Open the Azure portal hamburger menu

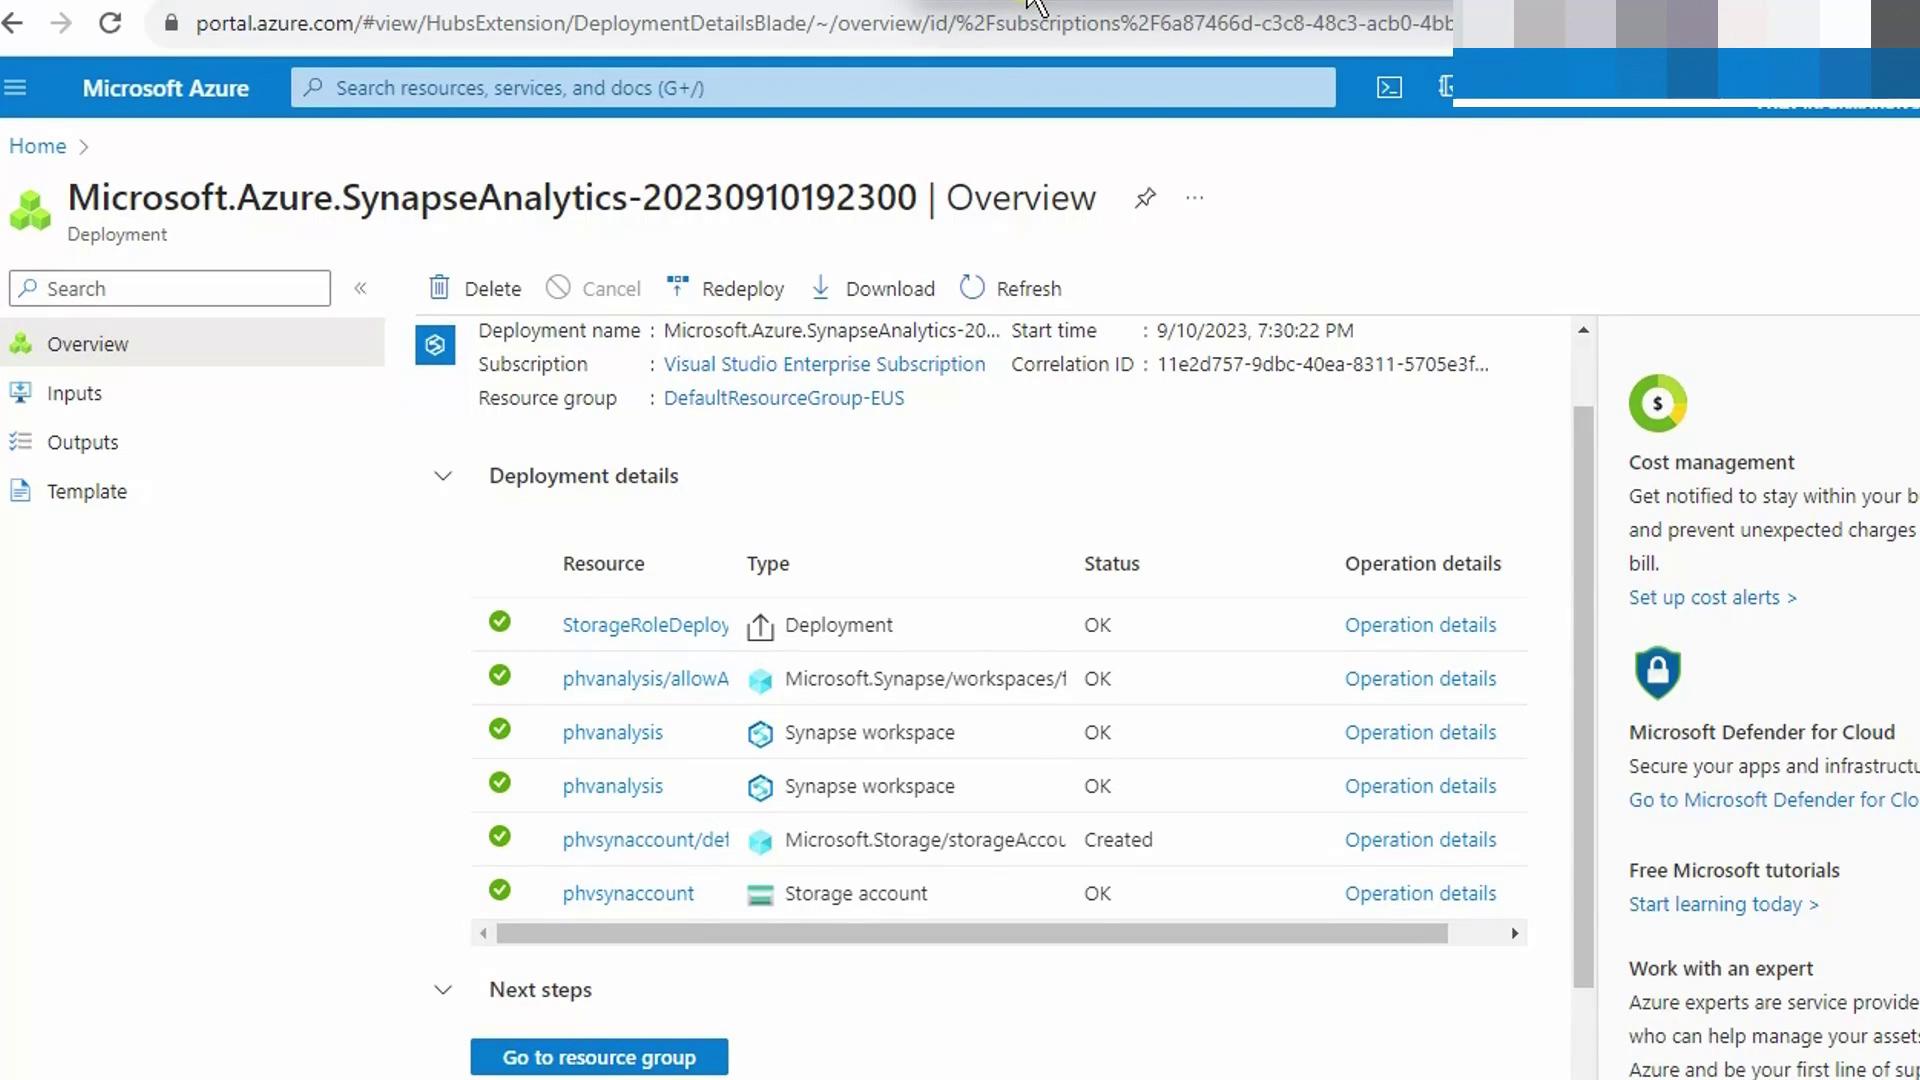[x=15, y=88]
